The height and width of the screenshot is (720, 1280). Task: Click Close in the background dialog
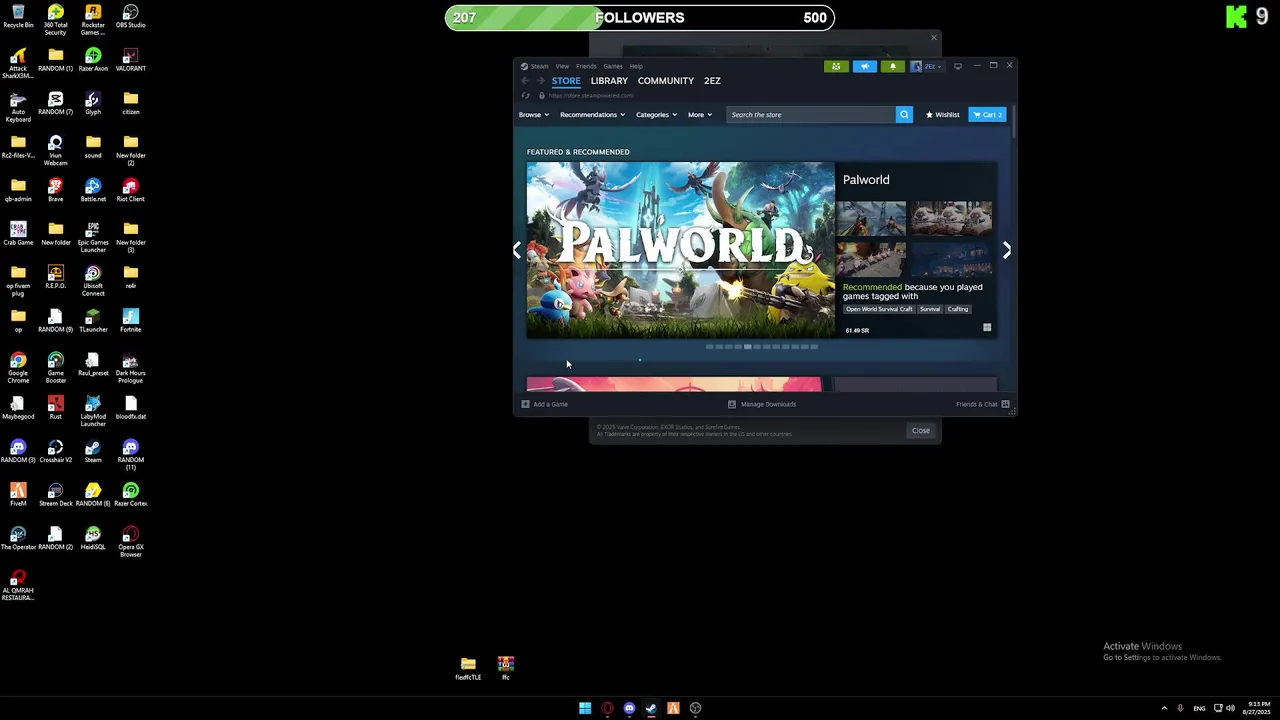[921, 431]
